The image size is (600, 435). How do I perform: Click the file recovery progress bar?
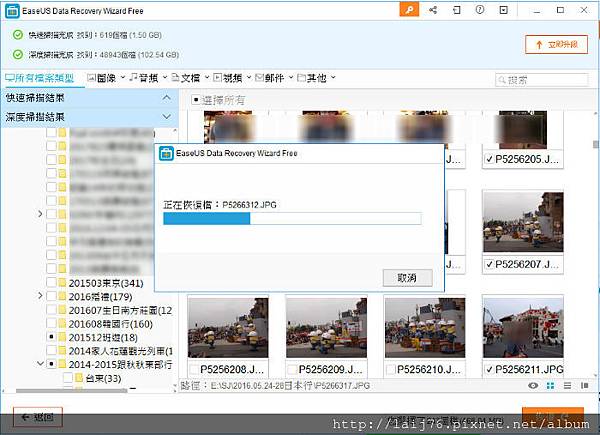292,218
